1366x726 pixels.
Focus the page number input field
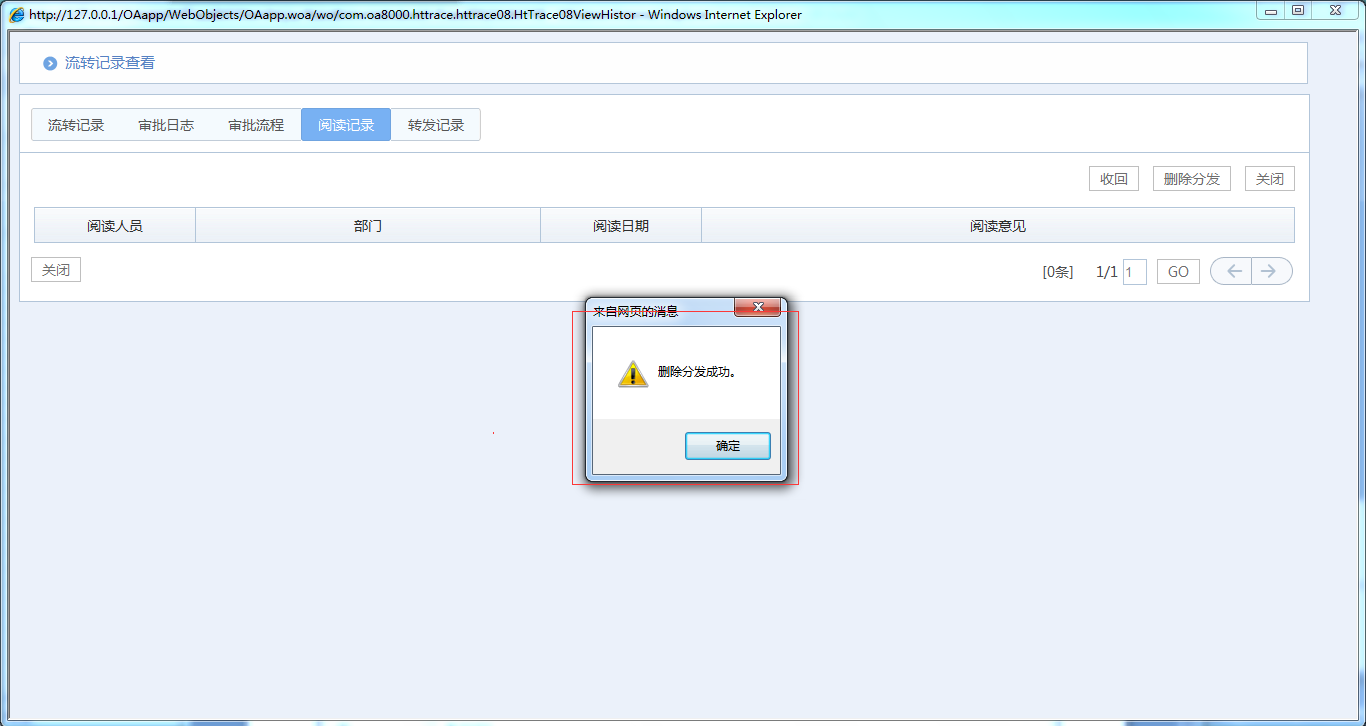[1134, 272]
